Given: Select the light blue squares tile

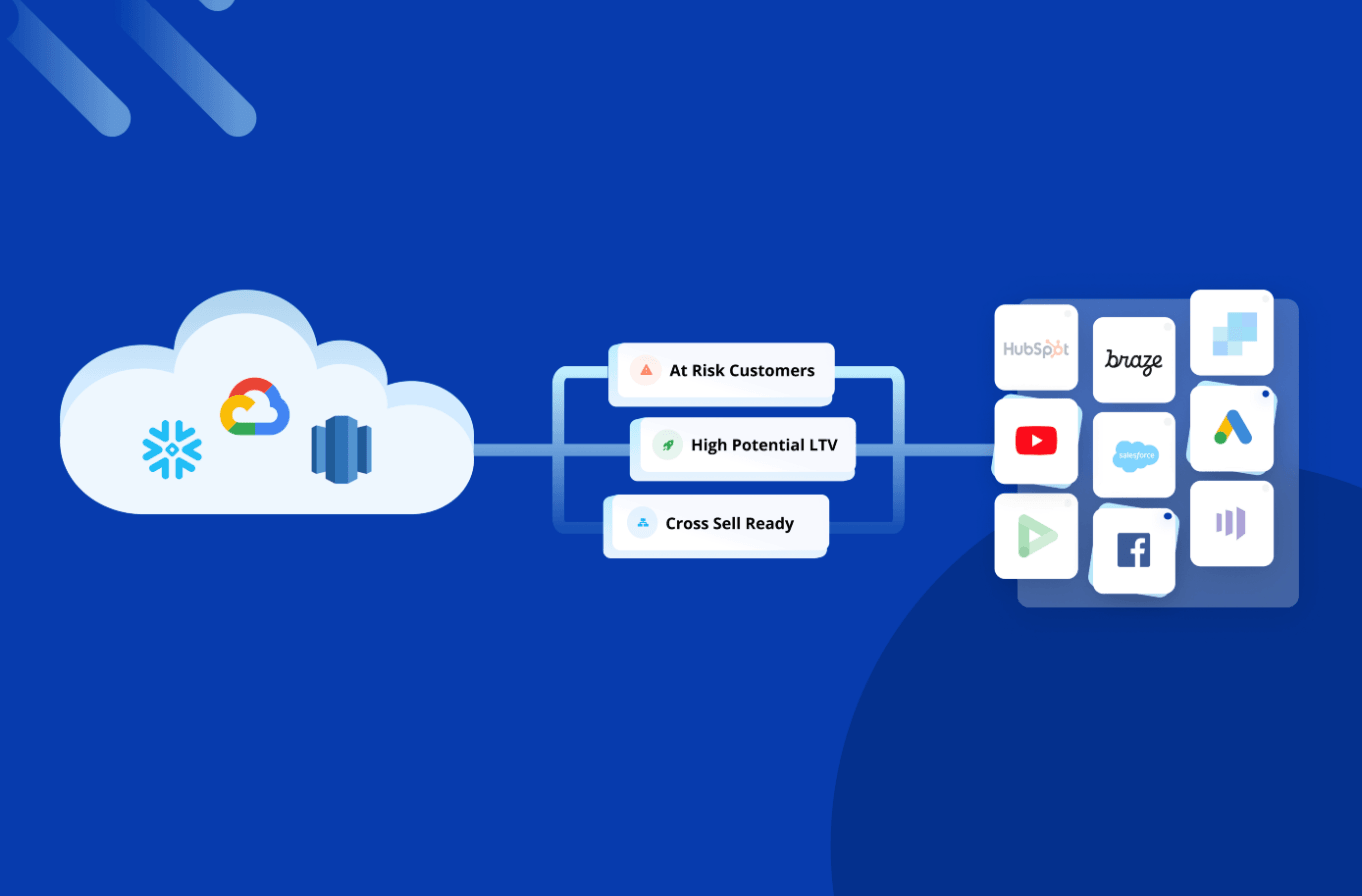Looking at the screenshot, I should [1232, 333].
